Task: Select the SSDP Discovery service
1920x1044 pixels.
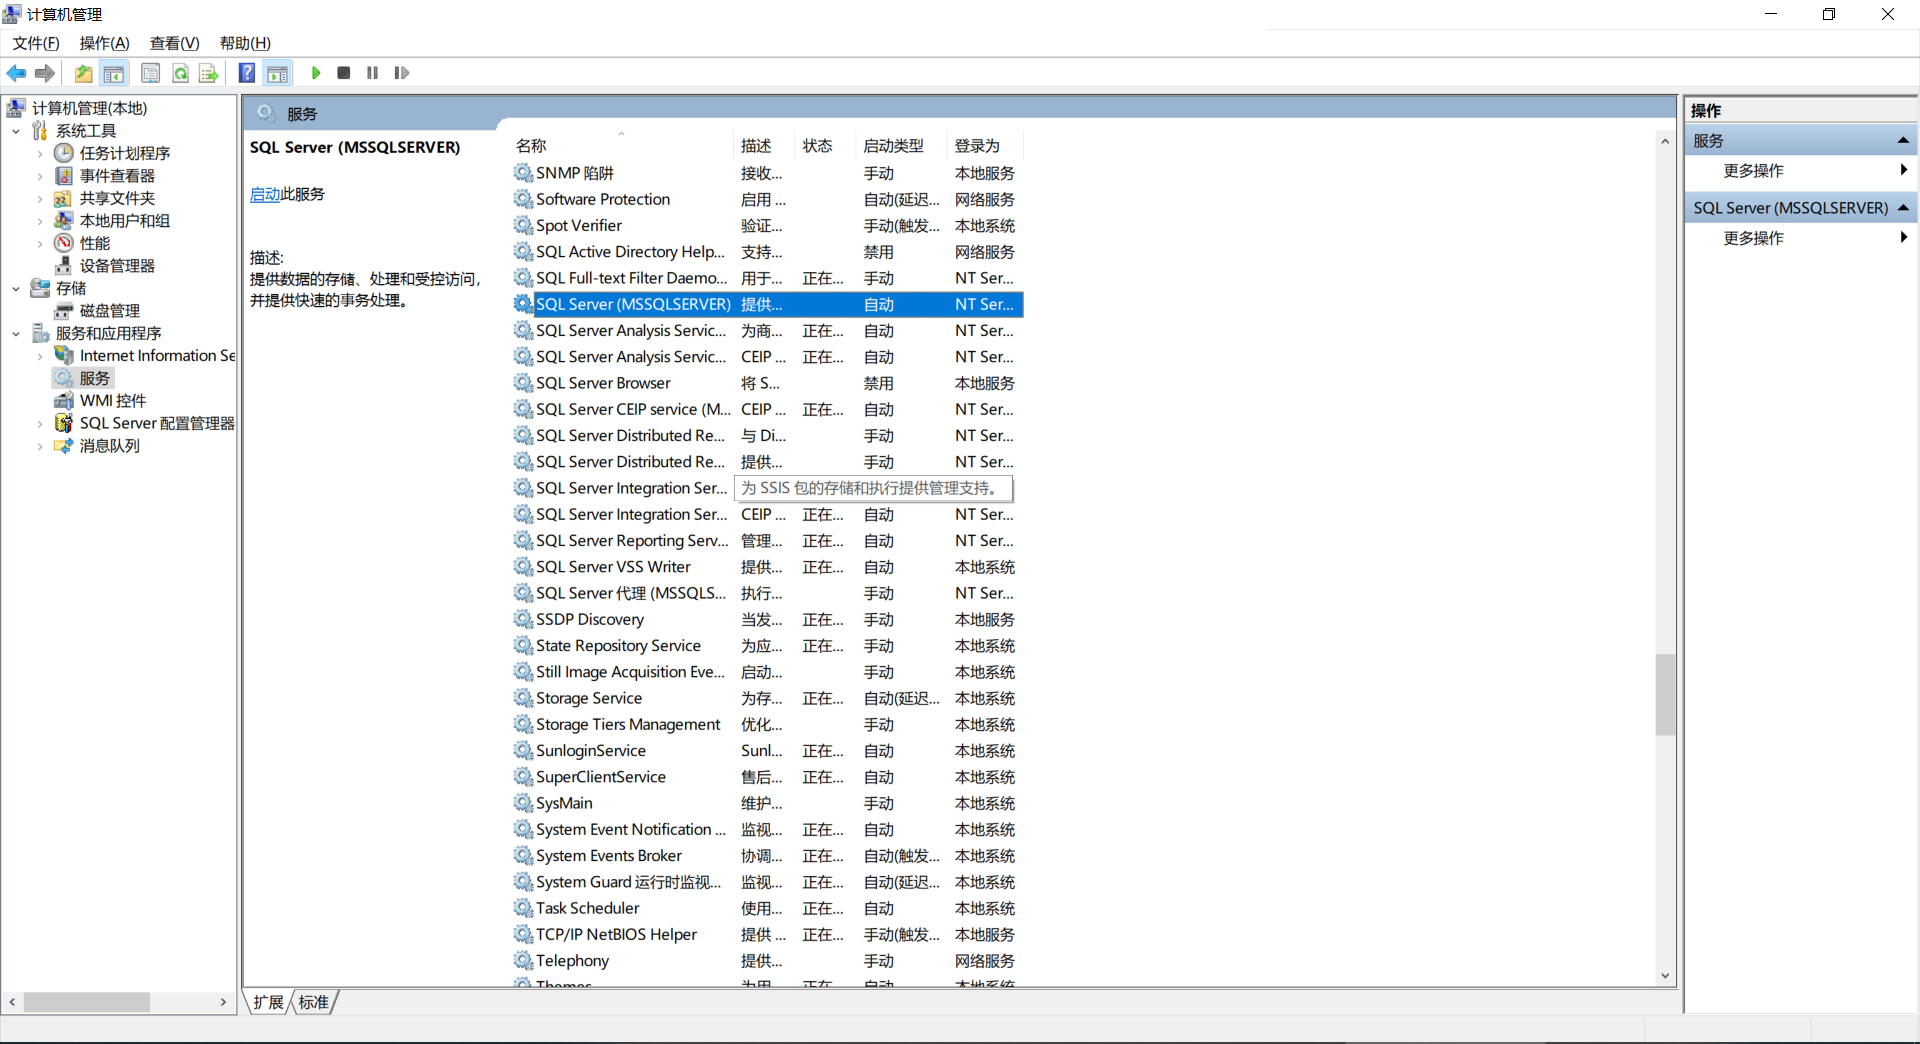Action: pyautogui.click(x=767, y=620)
